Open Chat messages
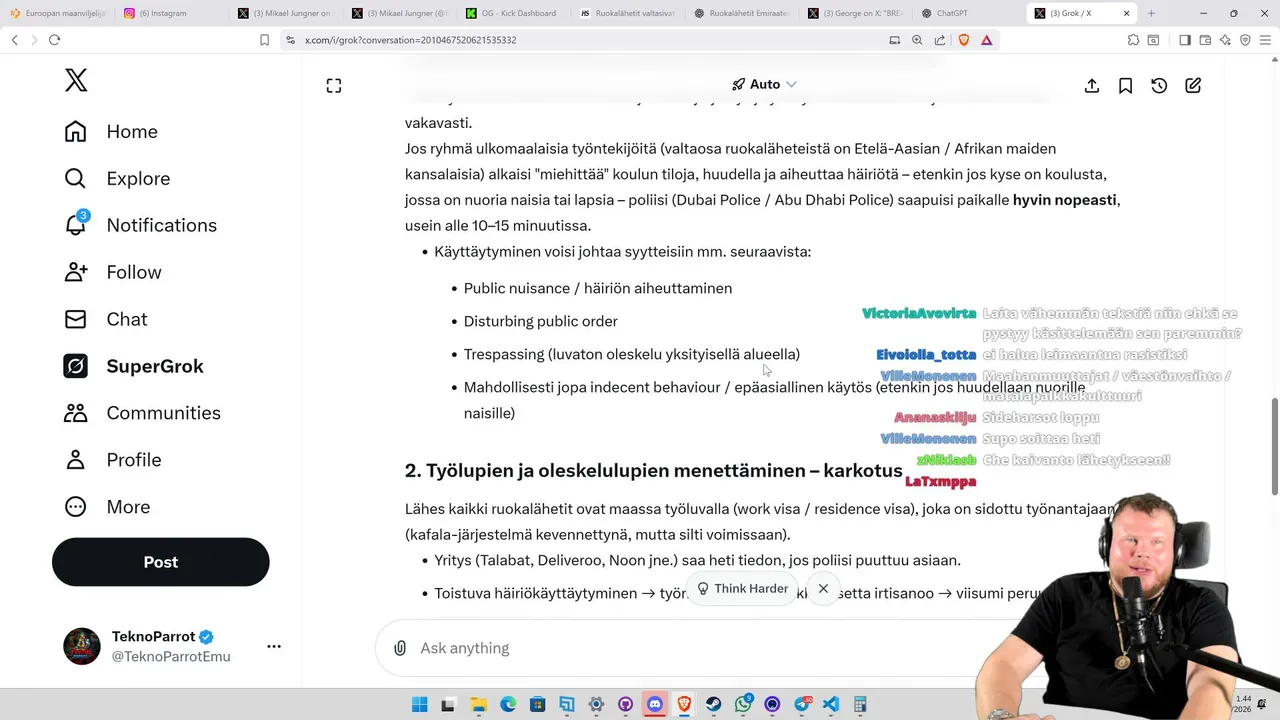1280x720 pixels. pyautogui.click(x=105, y=320)
